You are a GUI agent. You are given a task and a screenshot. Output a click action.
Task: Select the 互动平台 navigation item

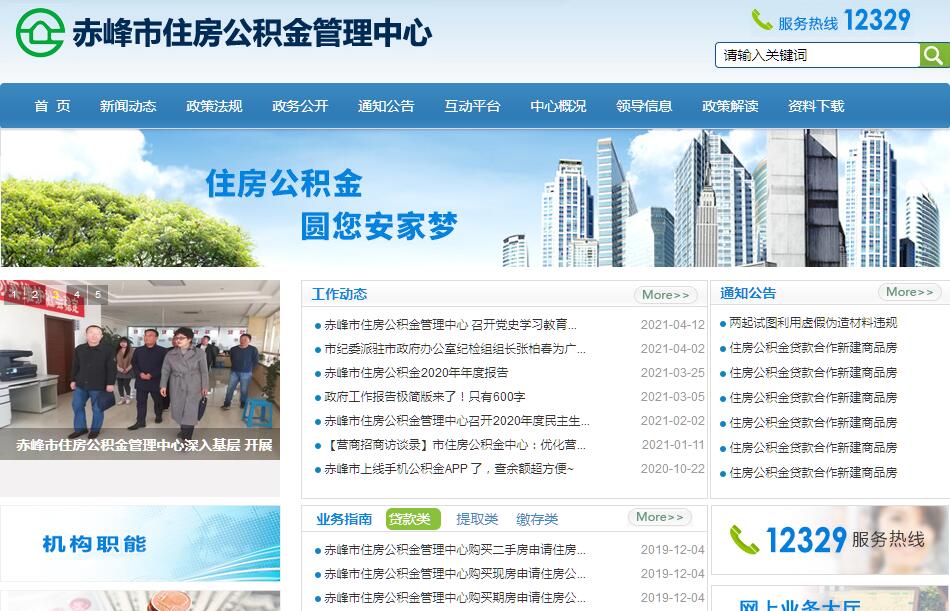pyautogui.click(x=472, y=106)
